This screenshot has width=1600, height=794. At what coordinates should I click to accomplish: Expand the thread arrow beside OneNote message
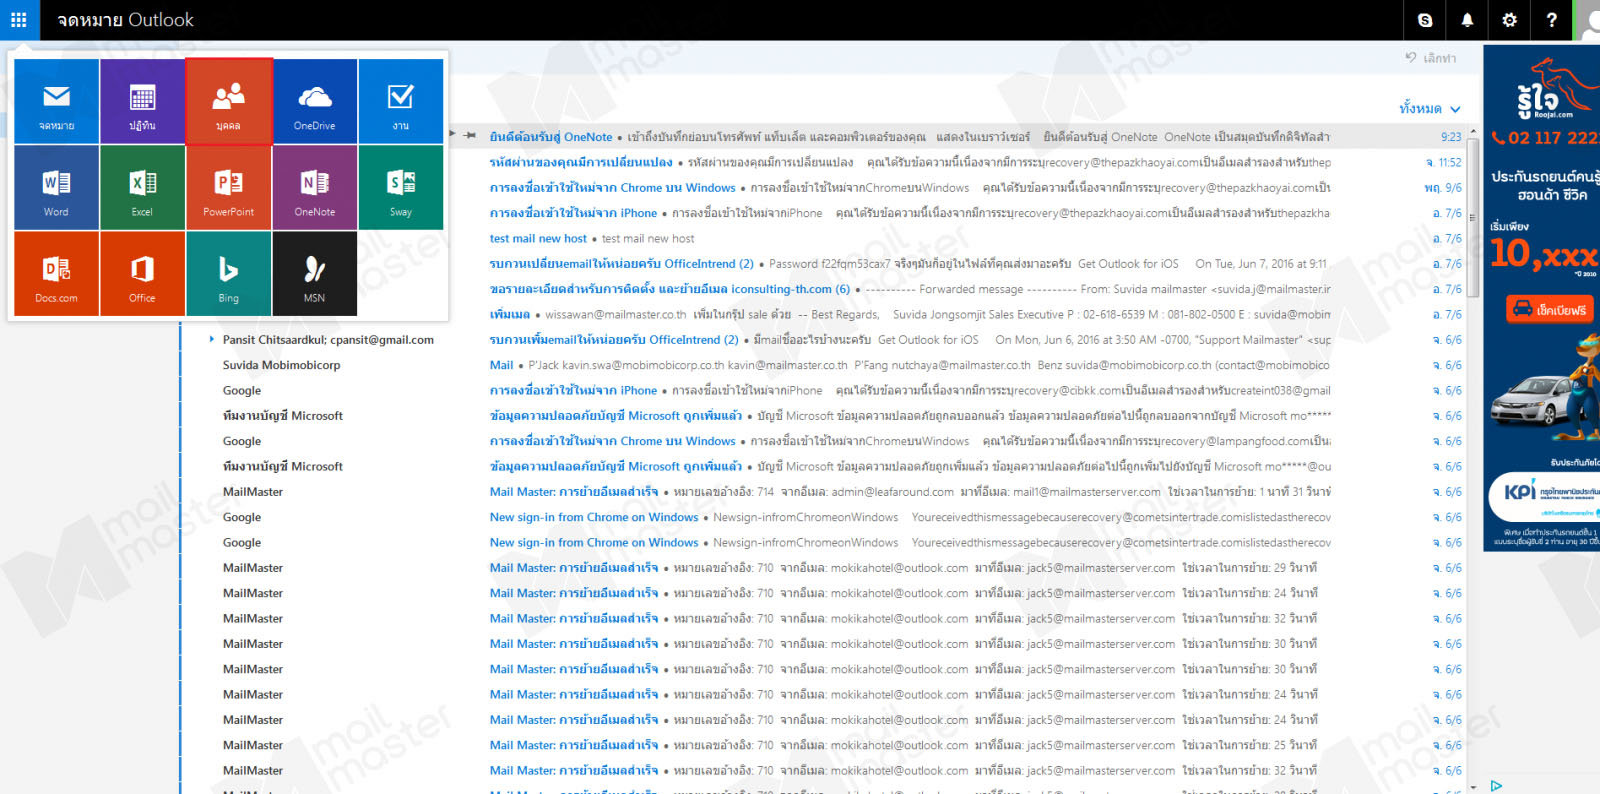pos(452,135)
